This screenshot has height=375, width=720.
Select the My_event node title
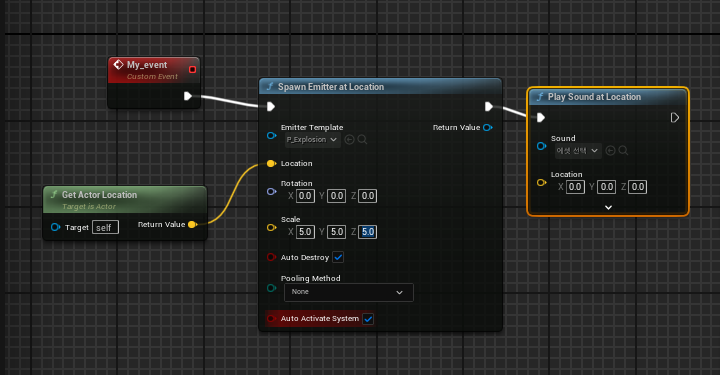tap(147, 65)
